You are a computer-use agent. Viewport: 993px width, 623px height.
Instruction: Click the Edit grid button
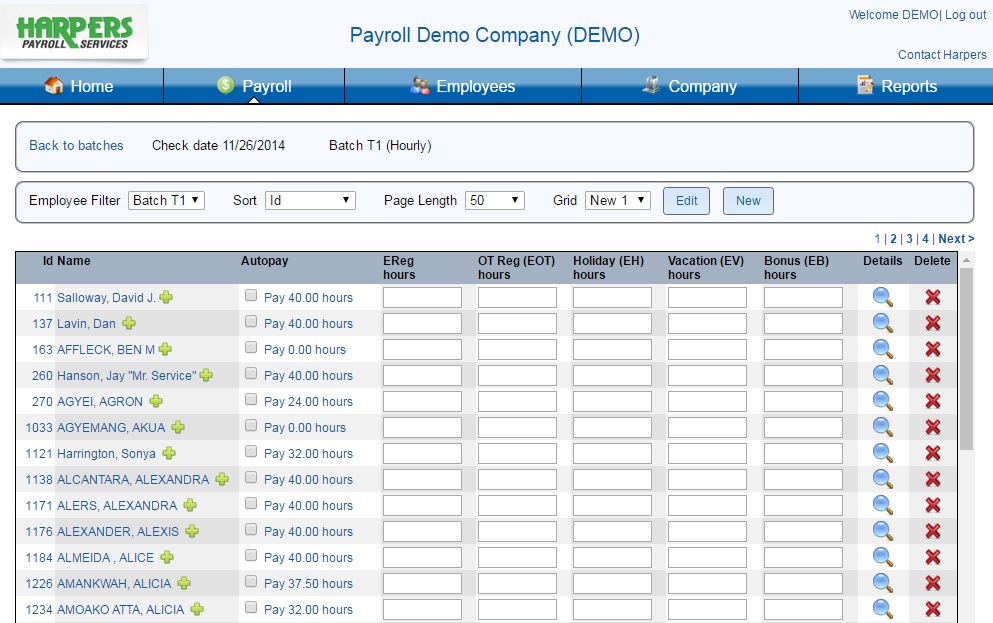[x=686, y=201]
